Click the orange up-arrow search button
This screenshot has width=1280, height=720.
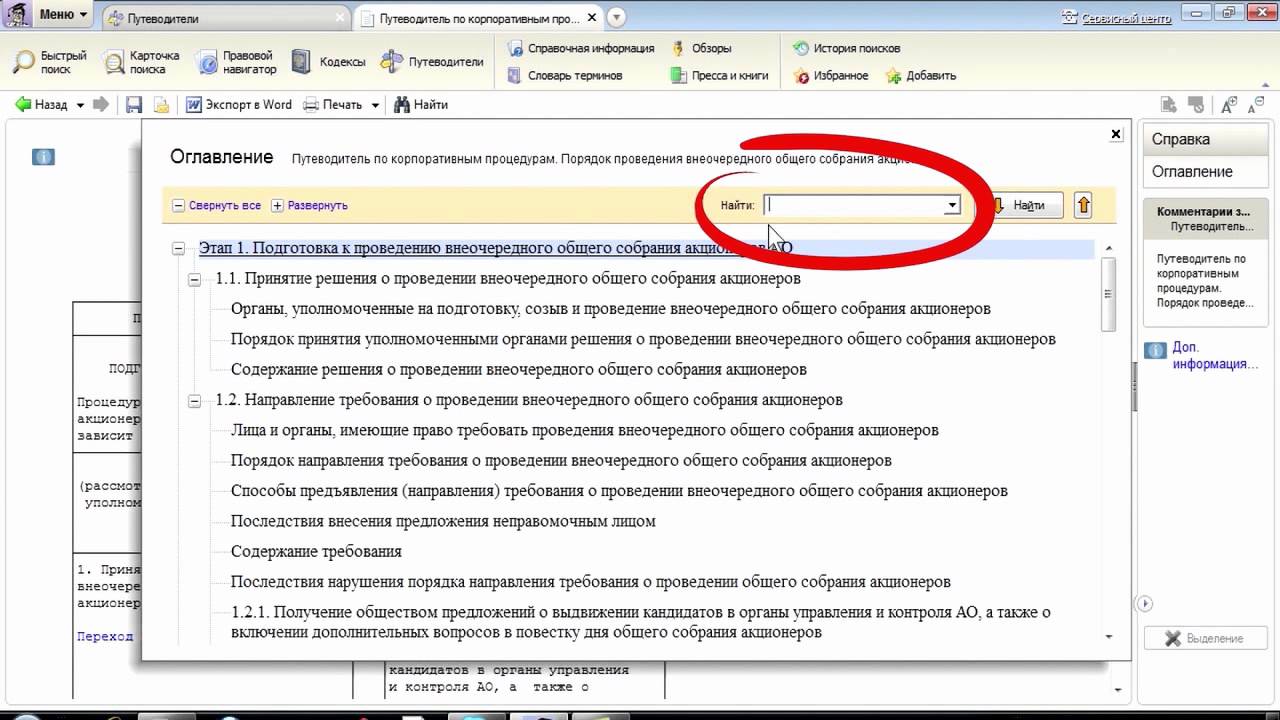pyautogui.click(x=1083, y=205)
